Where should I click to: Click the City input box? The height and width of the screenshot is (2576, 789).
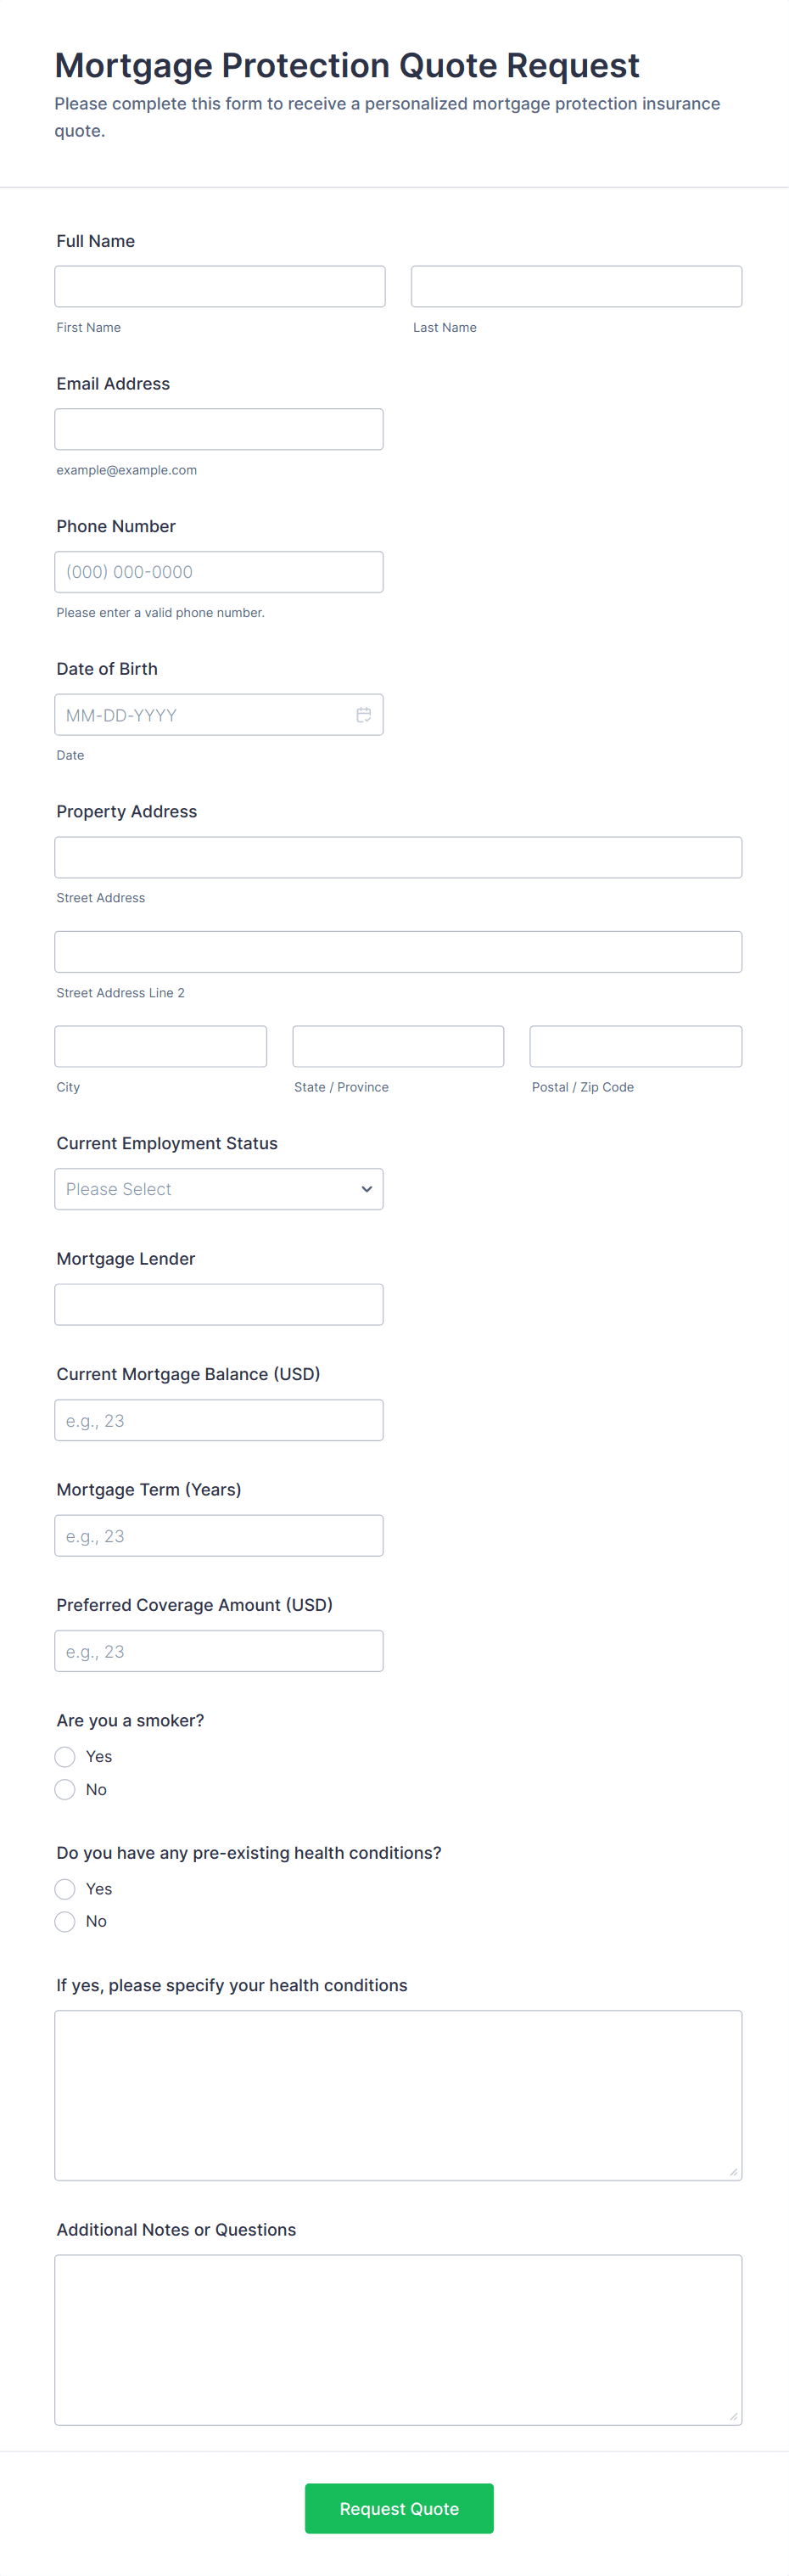[x=160, y=1046]
